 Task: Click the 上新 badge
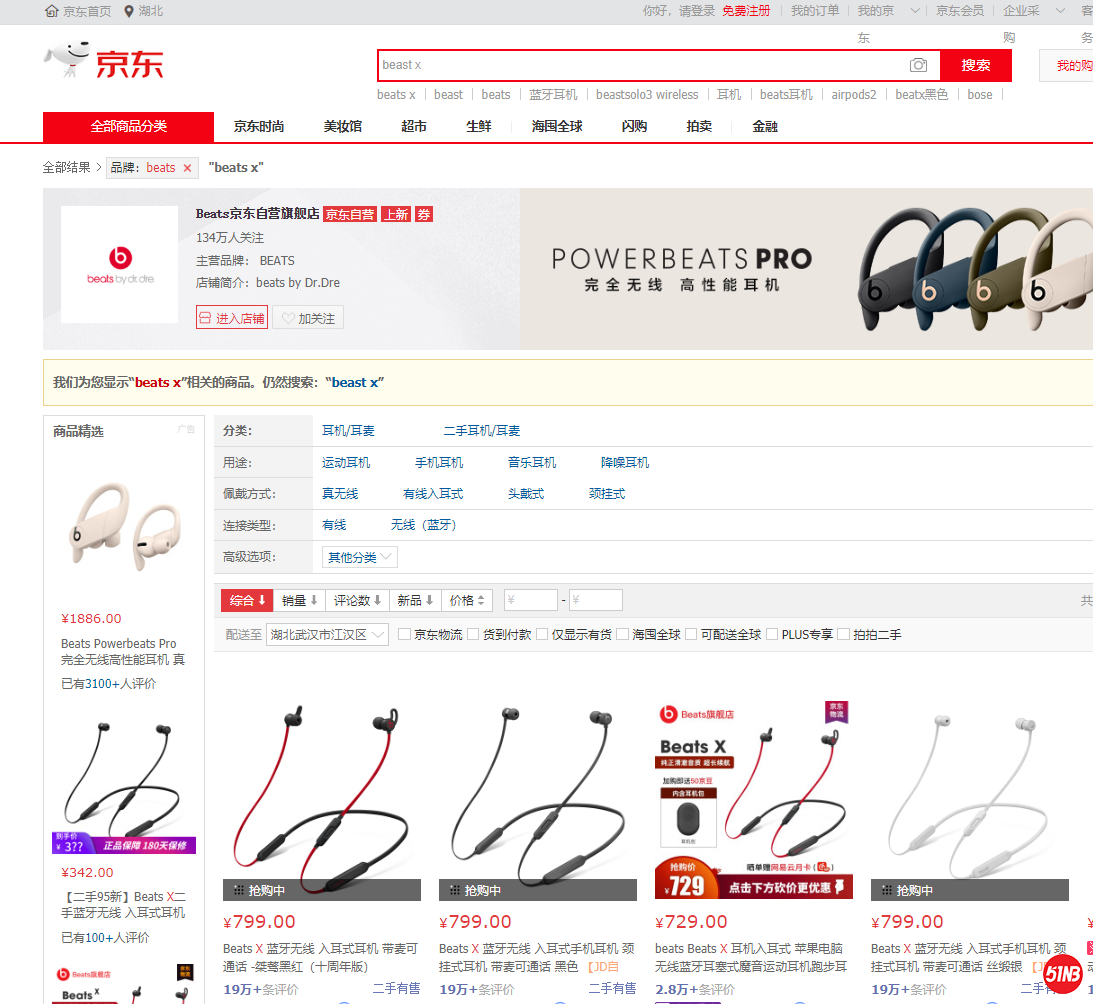[x=396, y=214]
